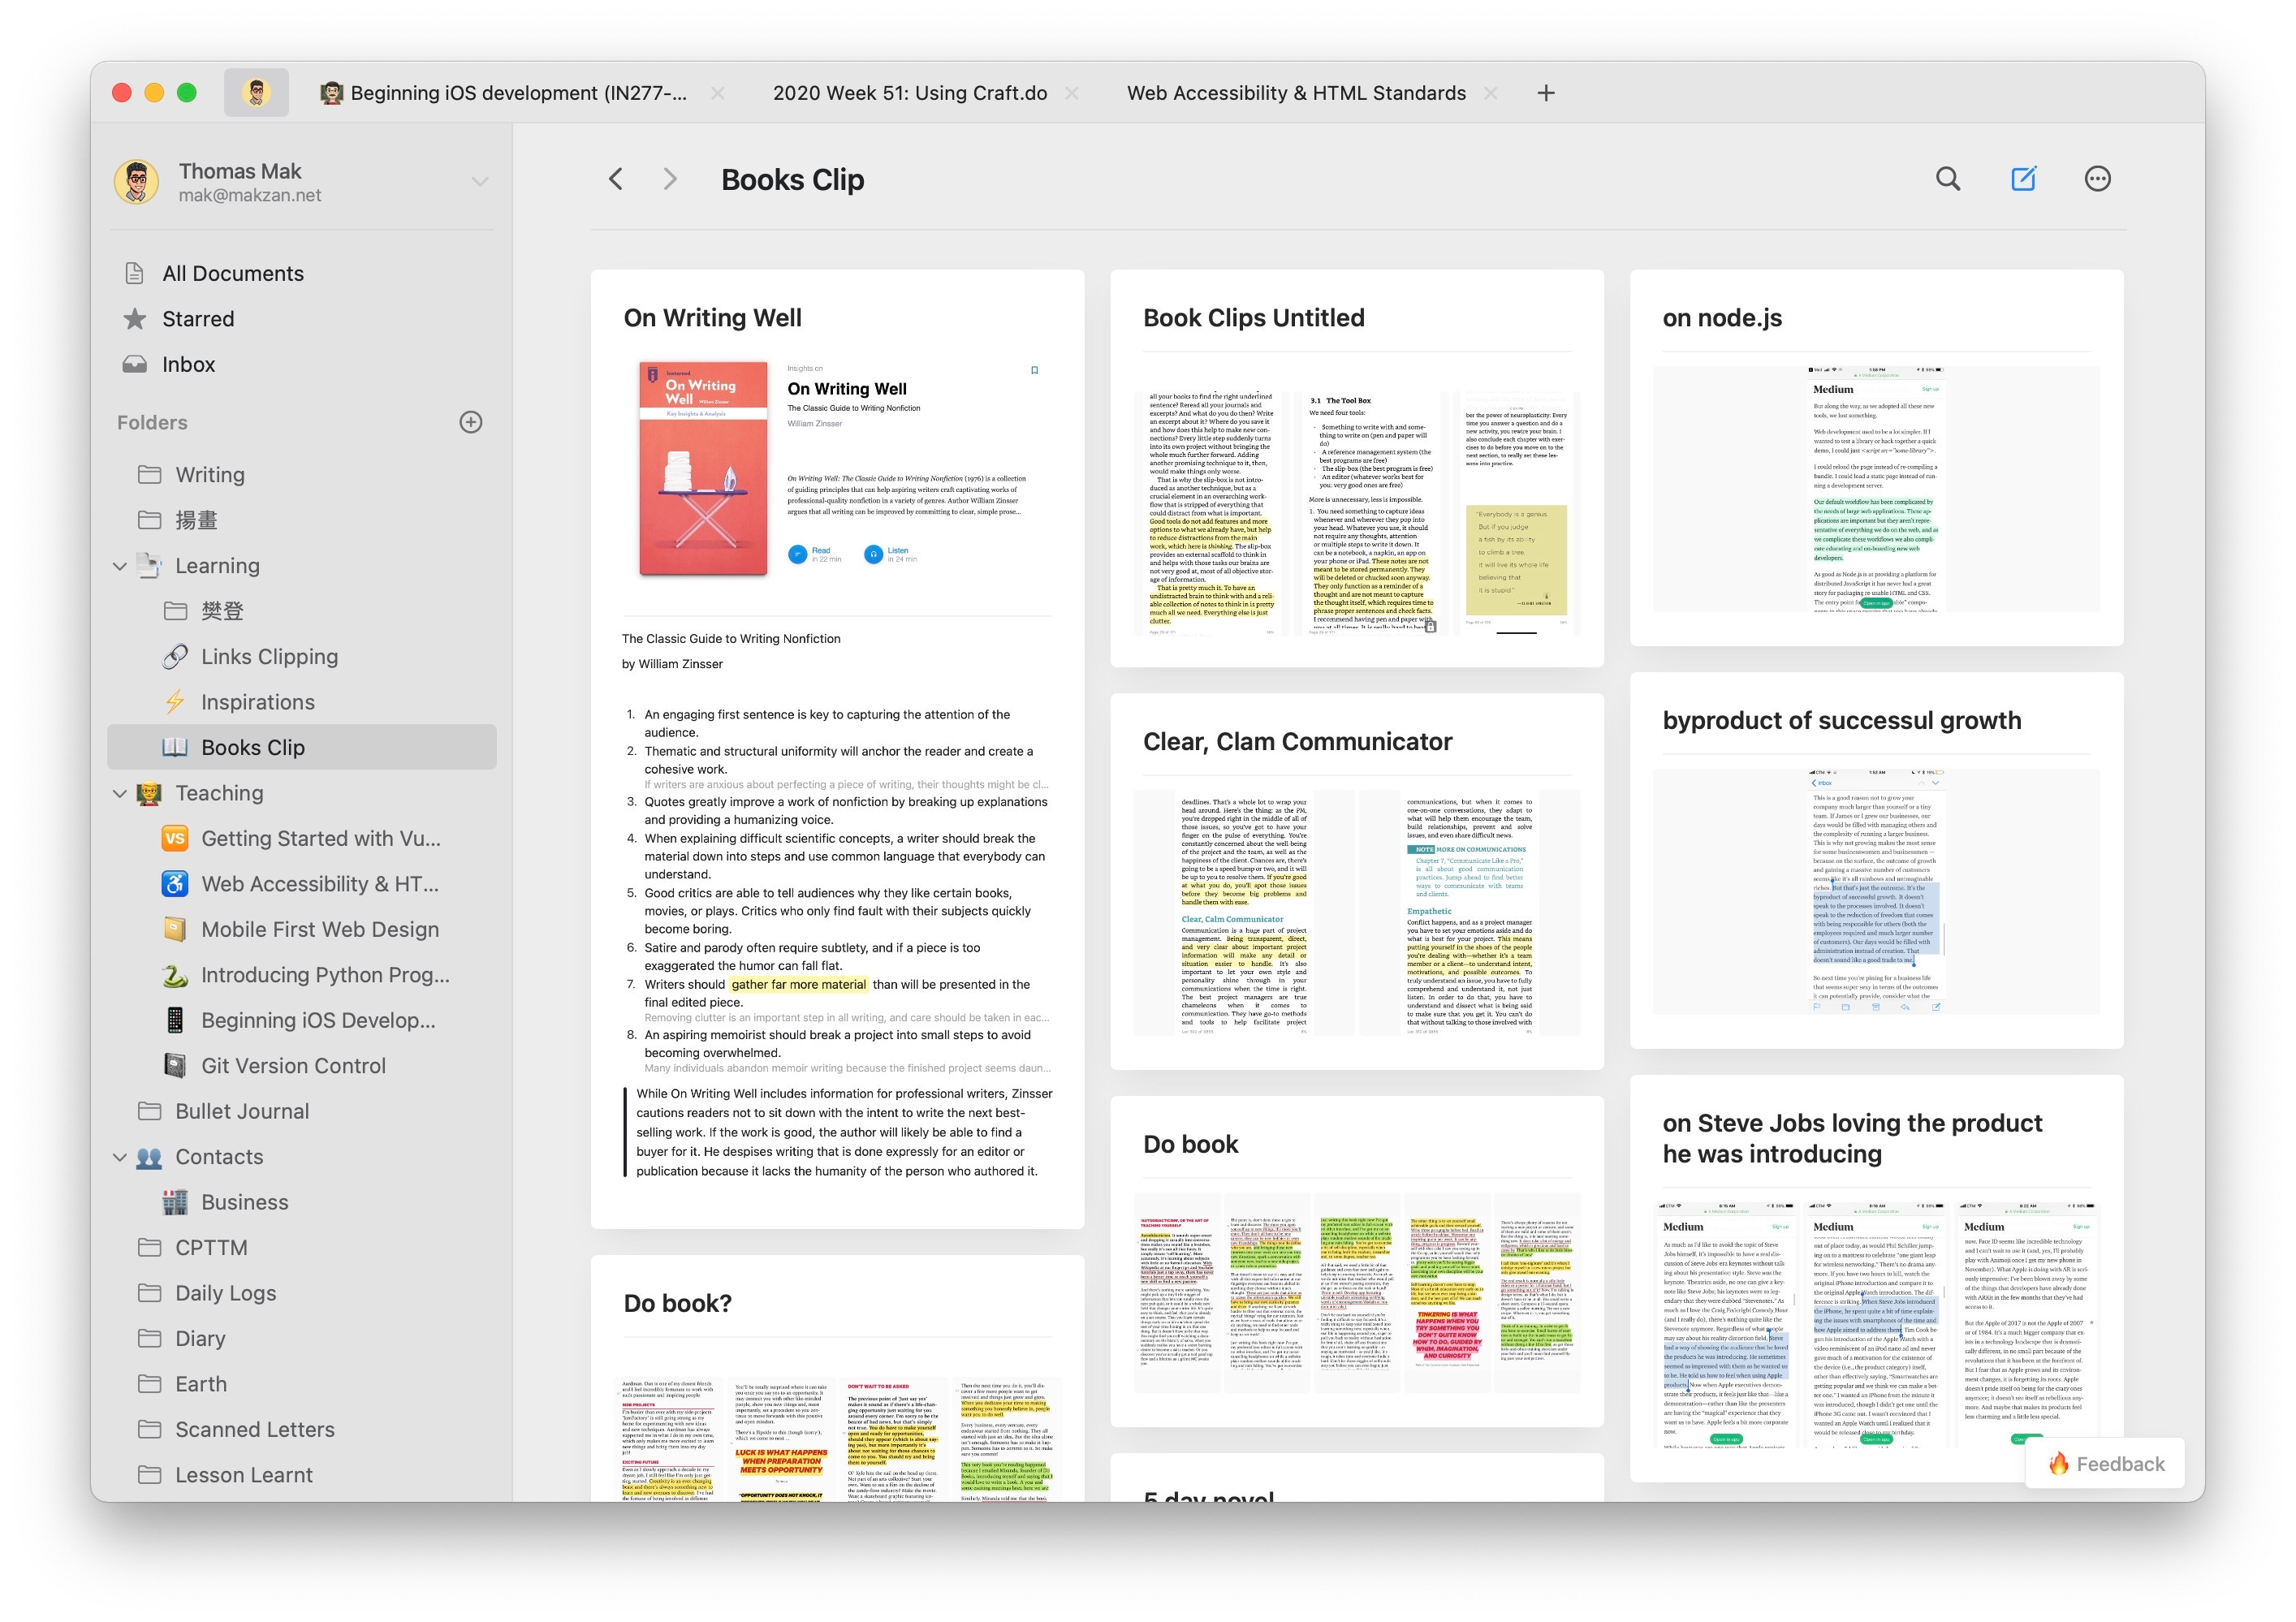2296x1622 pixels.
Task: Open the On Writing Well card
Action: [x=837, y=749]
